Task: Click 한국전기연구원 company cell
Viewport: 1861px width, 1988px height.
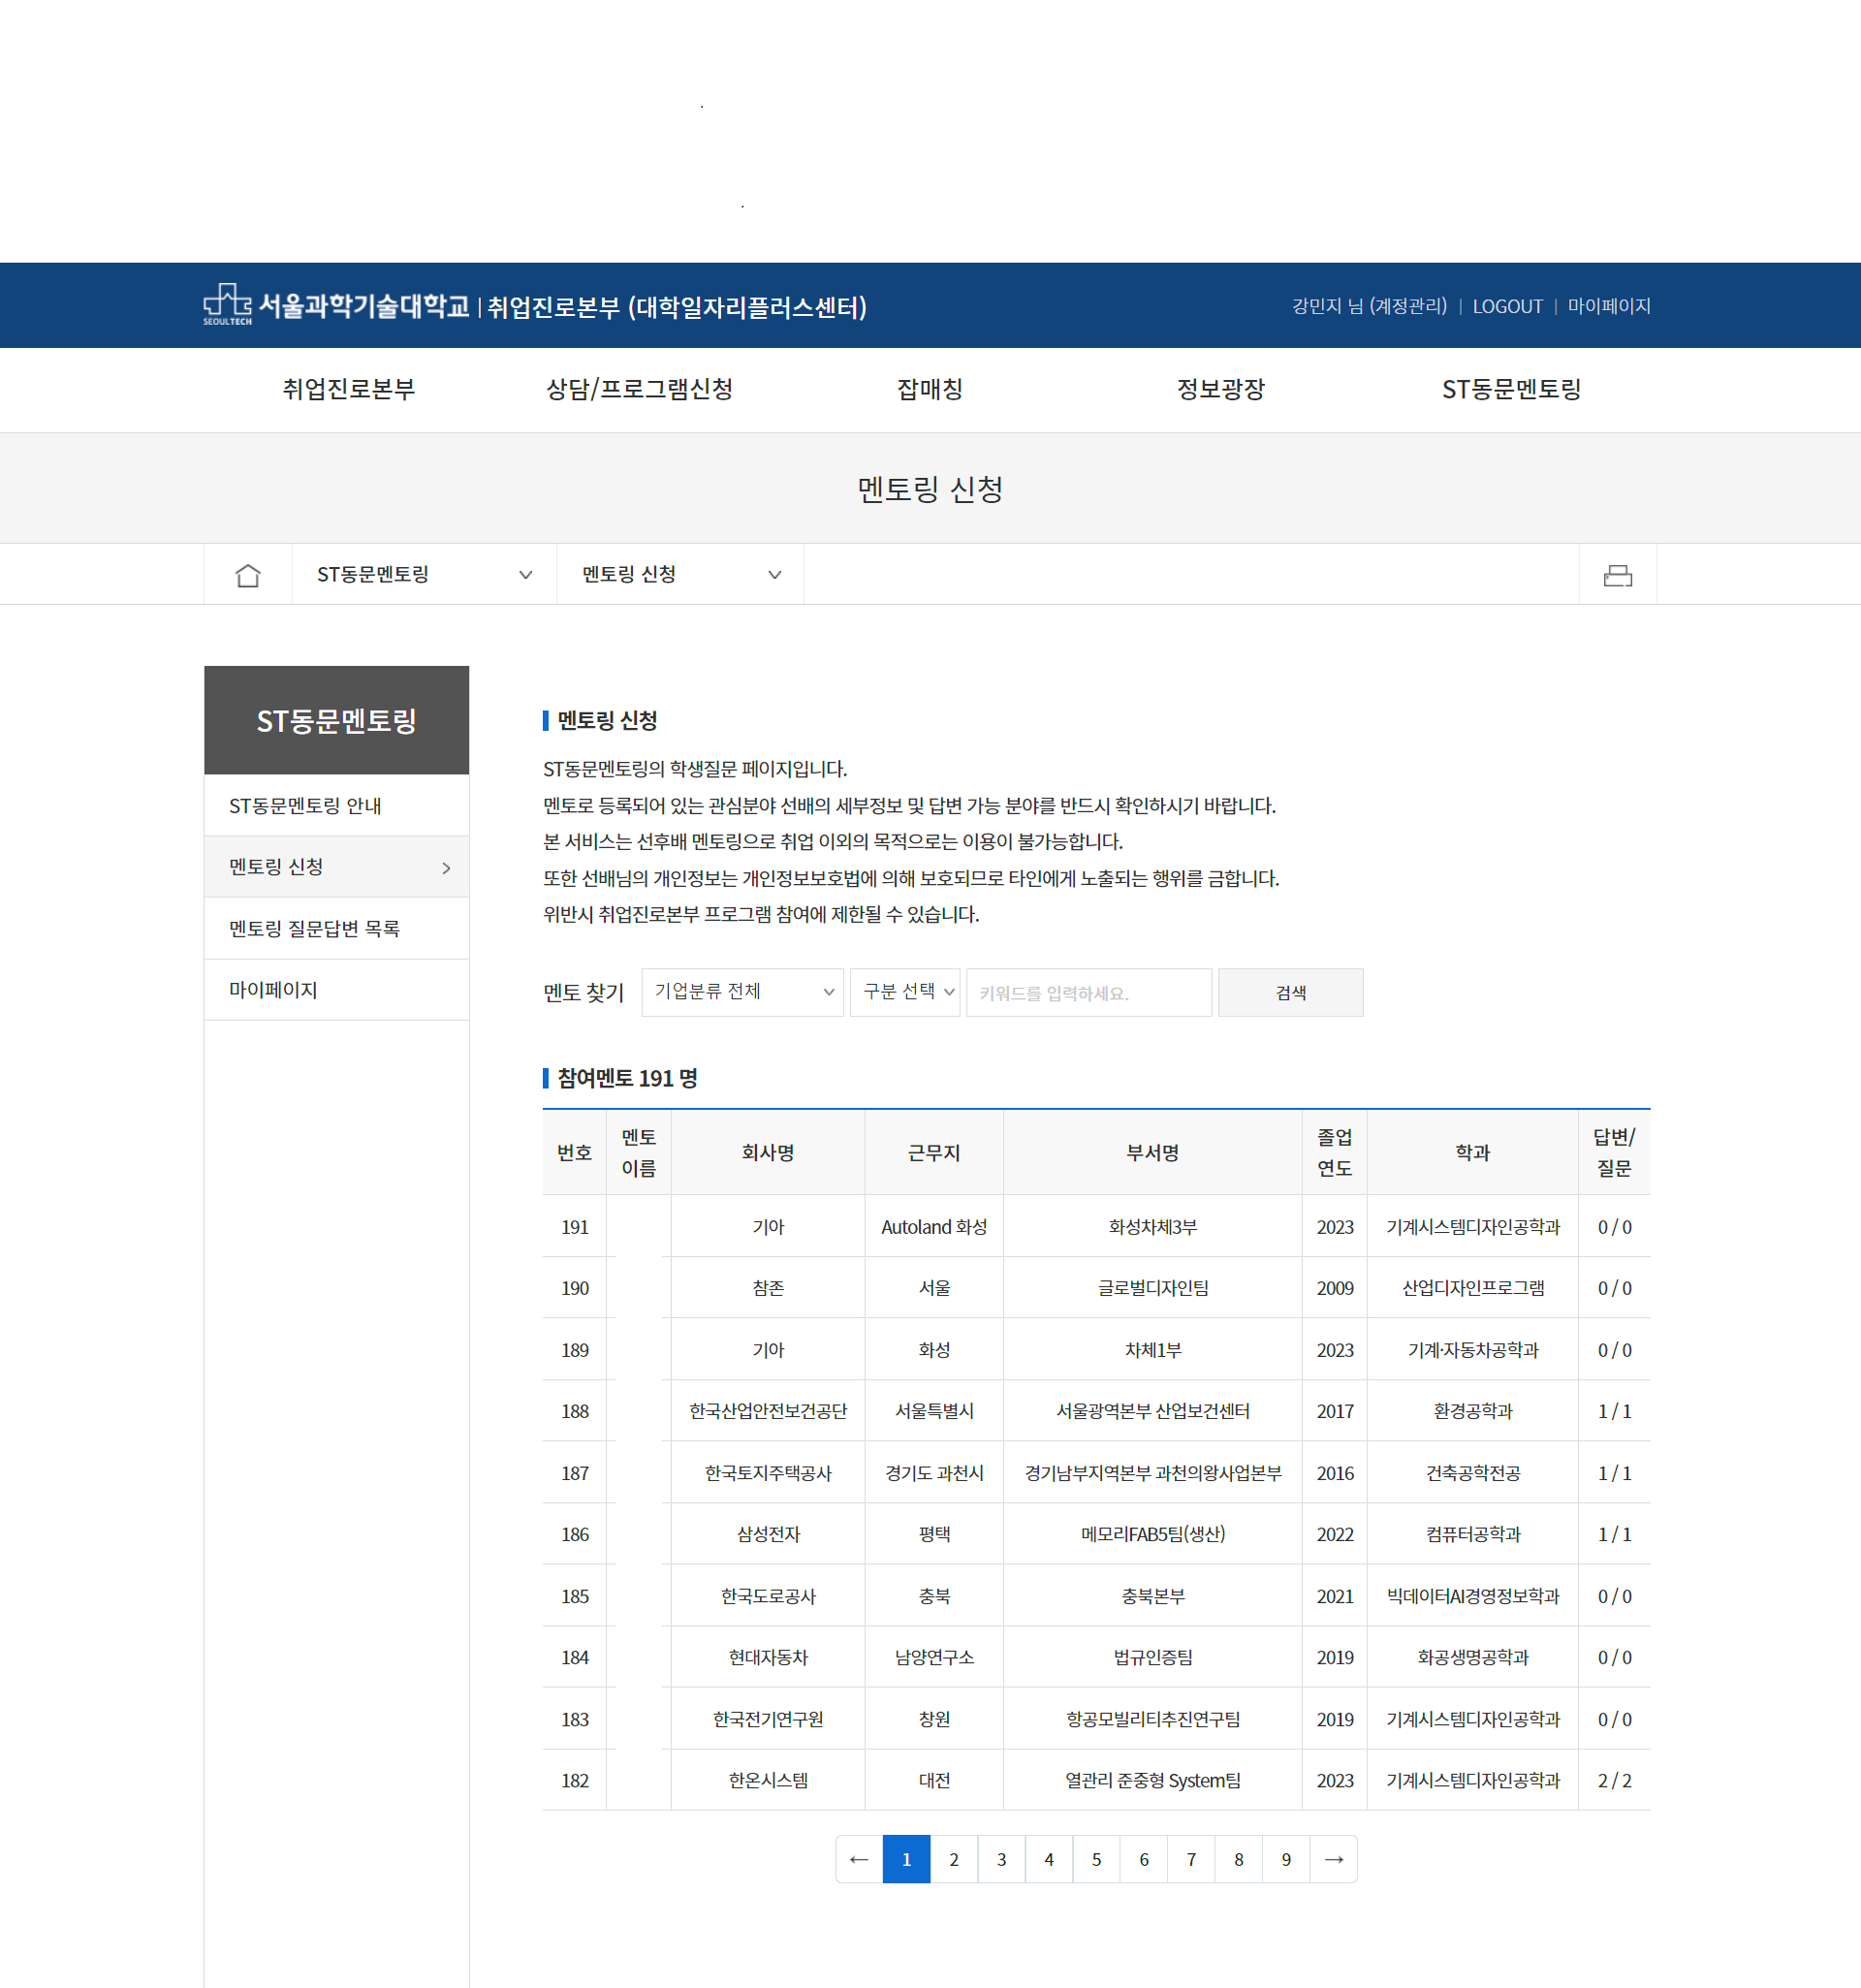Action: [x=768, y=1719]
